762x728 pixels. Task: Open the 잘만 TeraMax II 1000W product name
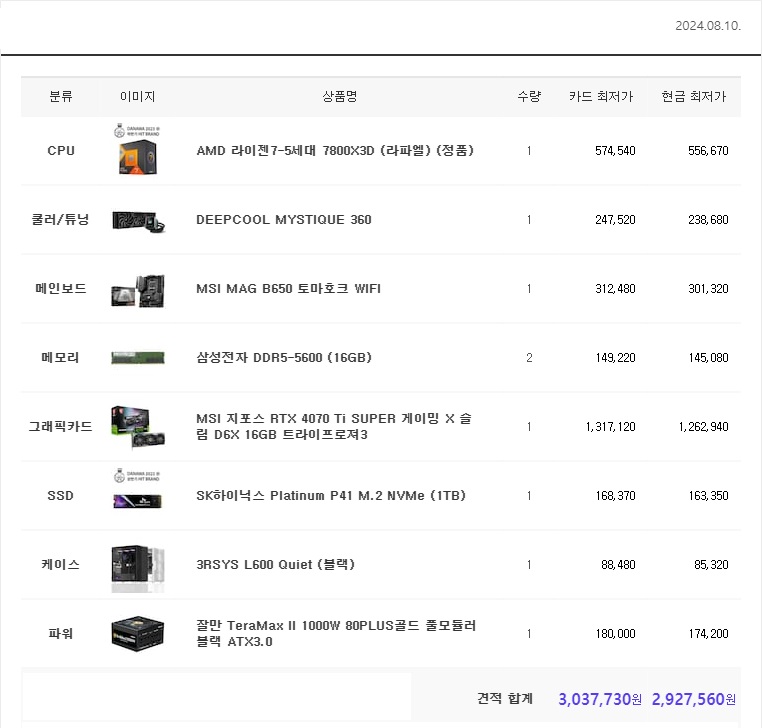click(x=336, y=633)
